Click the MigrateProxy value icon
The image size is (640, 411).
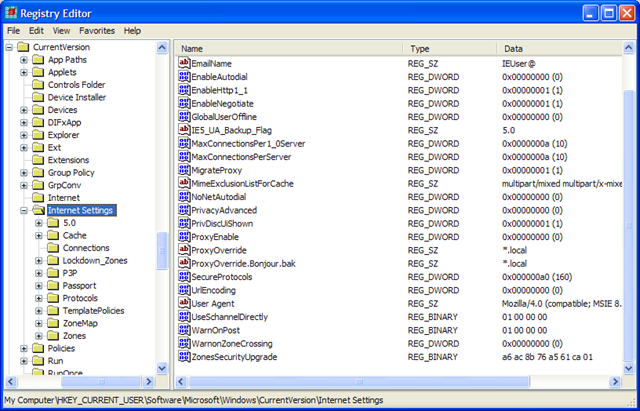click(x=184, y=170)
